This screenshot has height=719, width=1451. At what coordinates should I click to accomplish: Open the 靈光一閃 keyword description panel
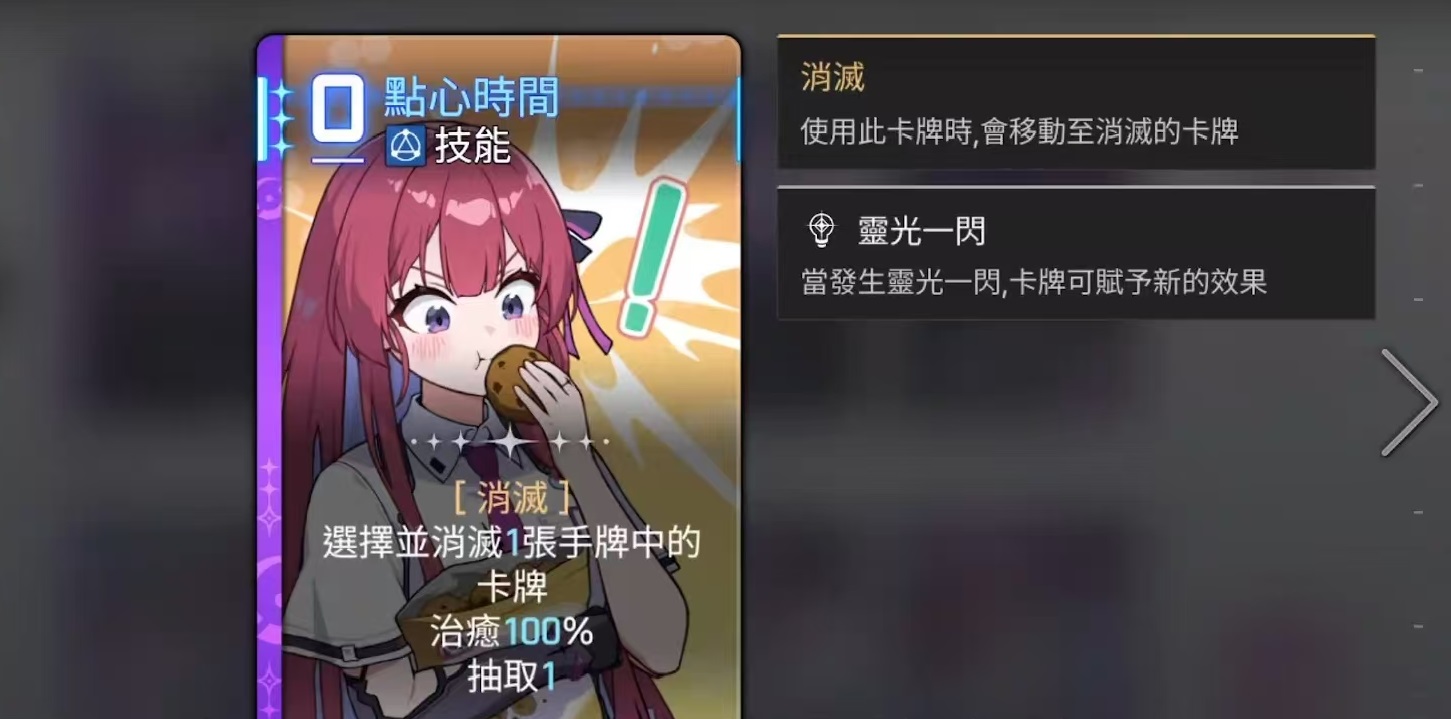coord(1076,253)
